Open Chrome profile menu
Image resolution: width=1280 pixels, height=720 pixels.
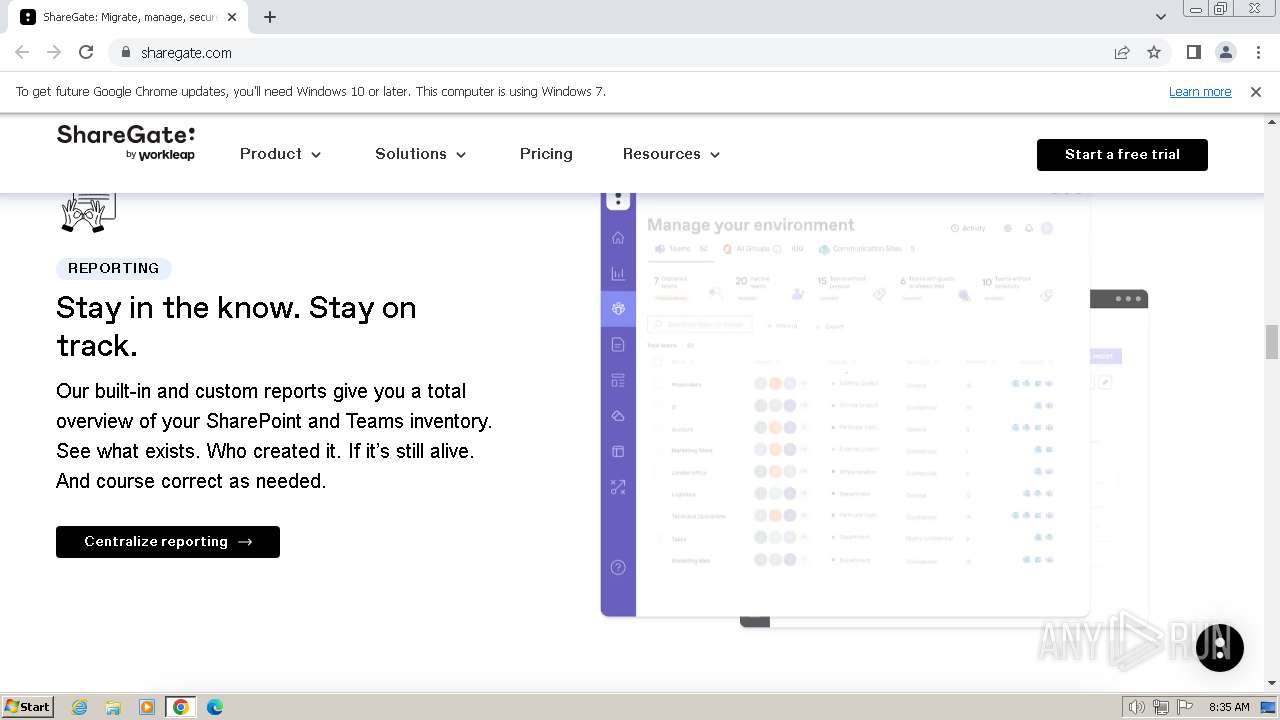tap(1226, 52)
